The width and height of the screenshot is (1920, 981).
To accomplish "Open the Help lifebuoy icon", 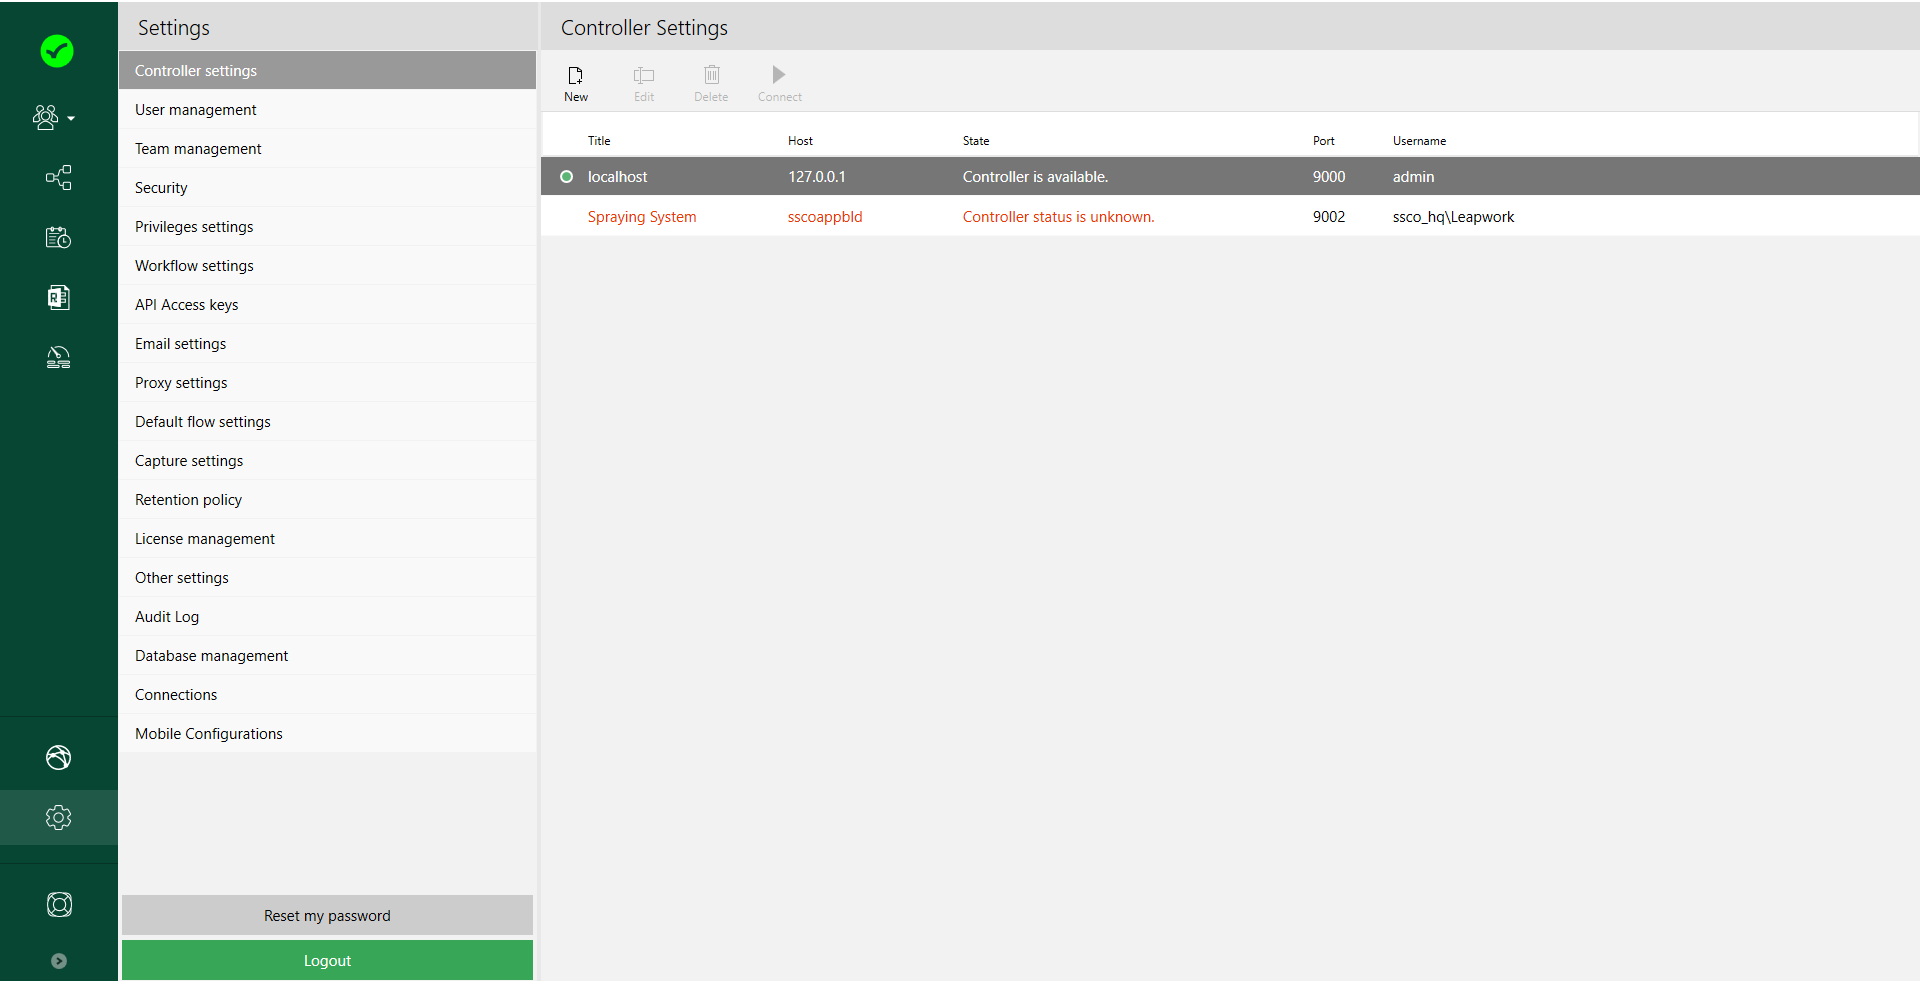I will [x=58, y=904].
